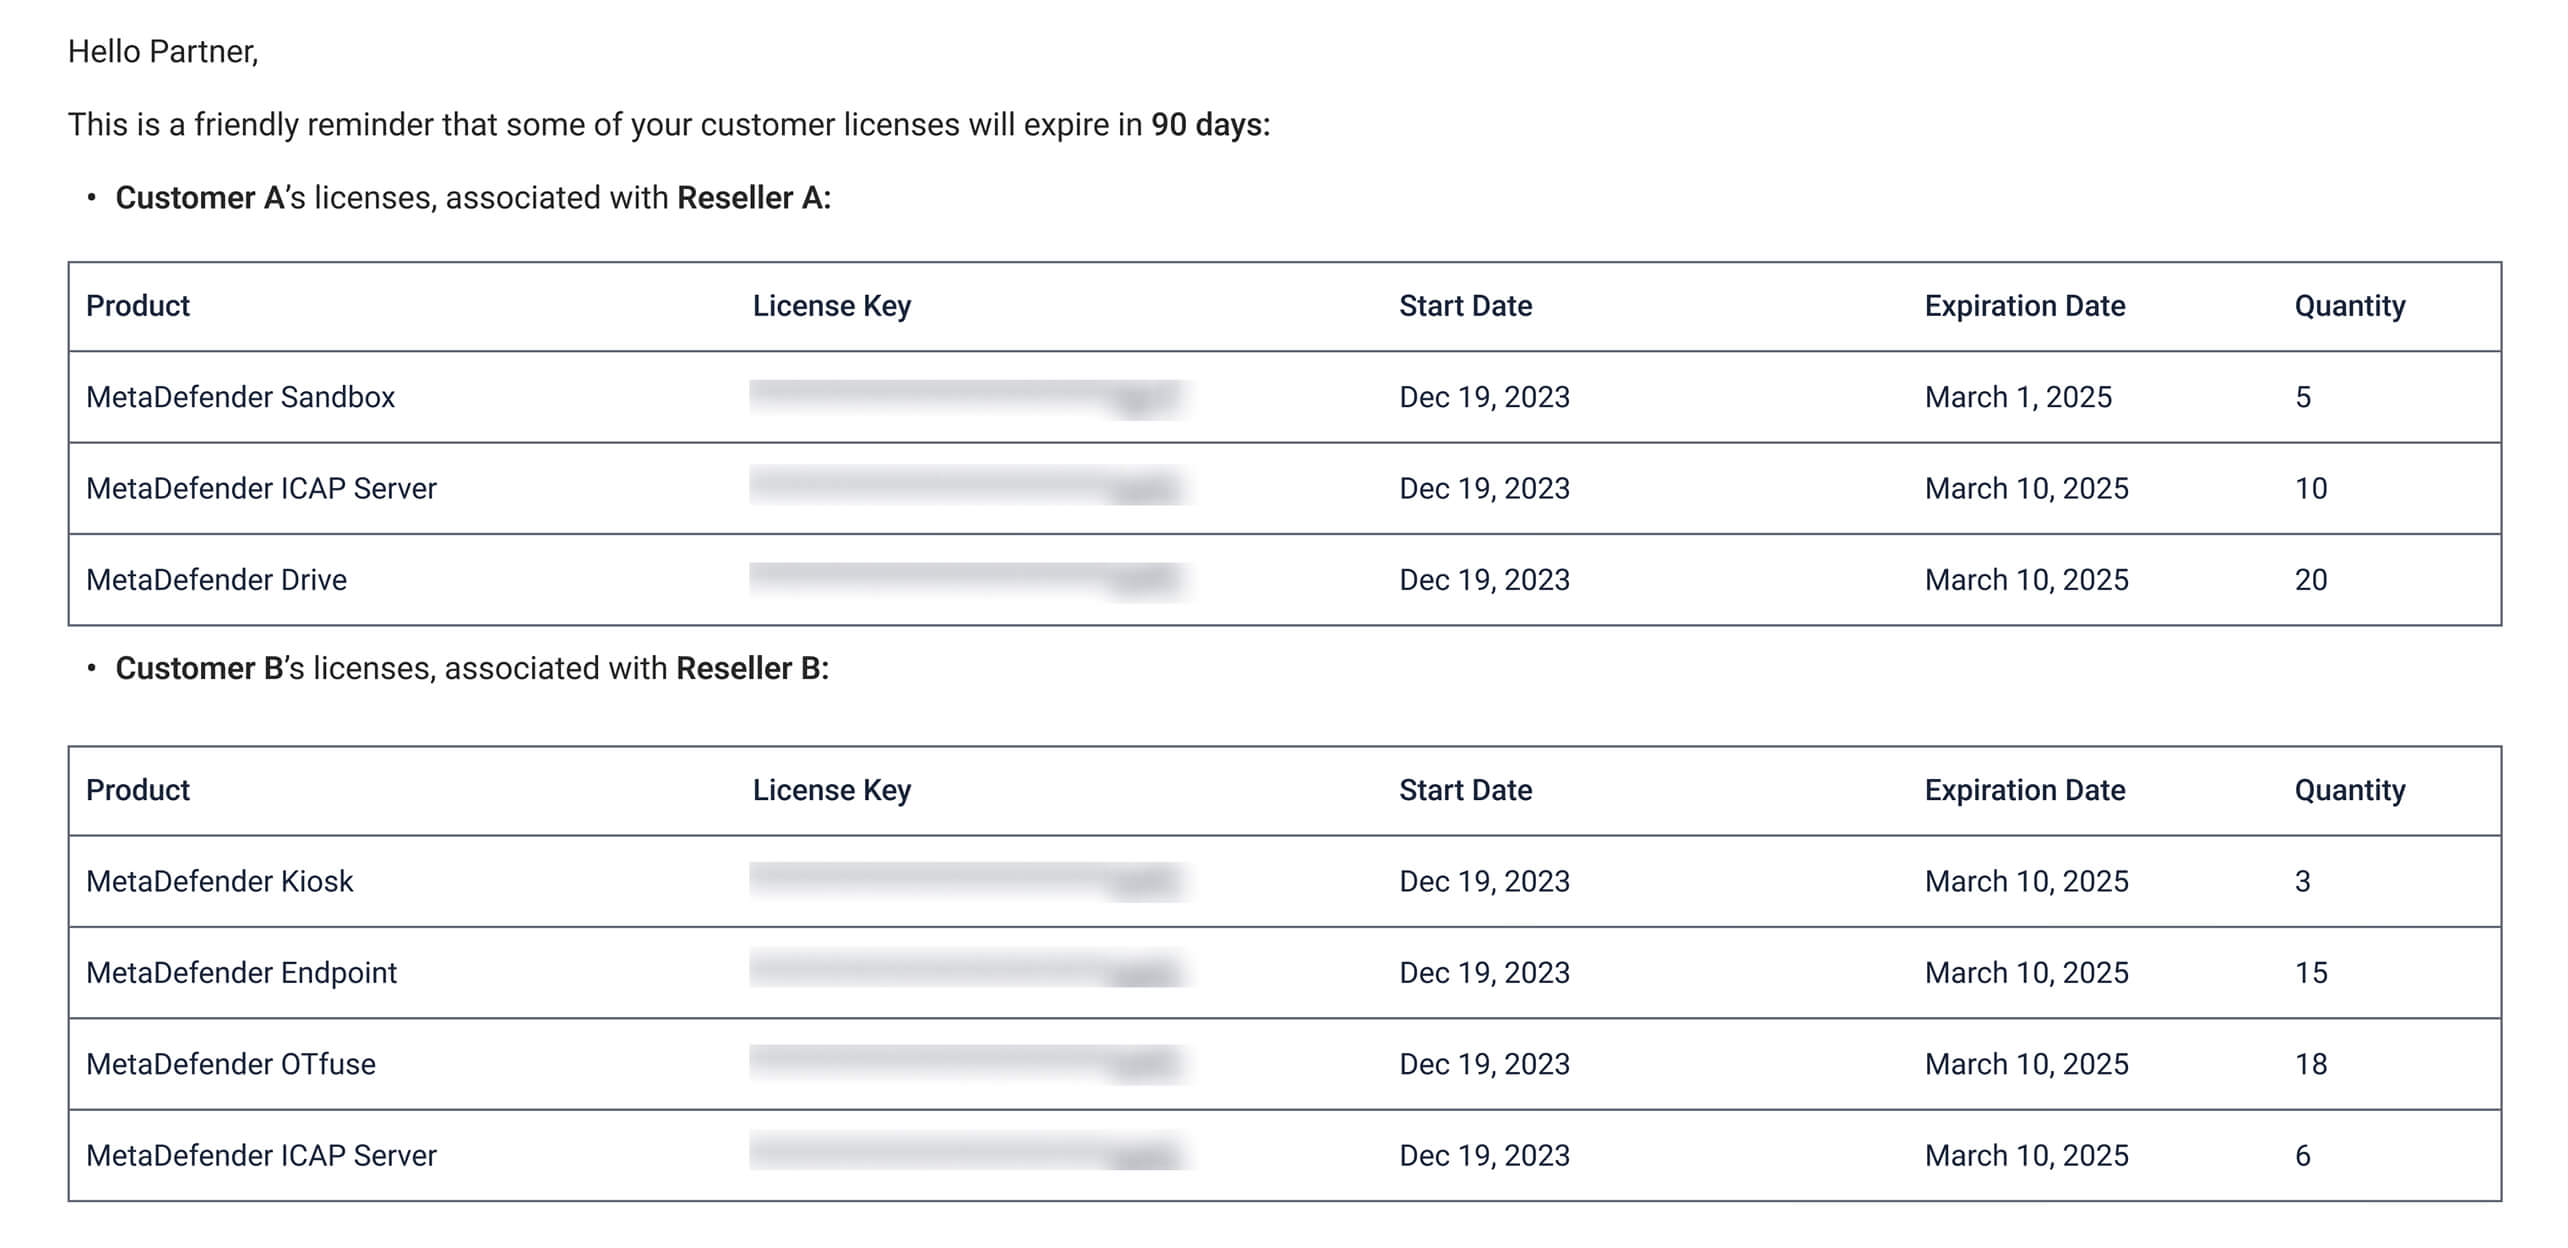Select the quantity 18 for MetaDefender OTfuse
The width and height of the screenshot is (2568, 1248).
pos(2310,1064)
